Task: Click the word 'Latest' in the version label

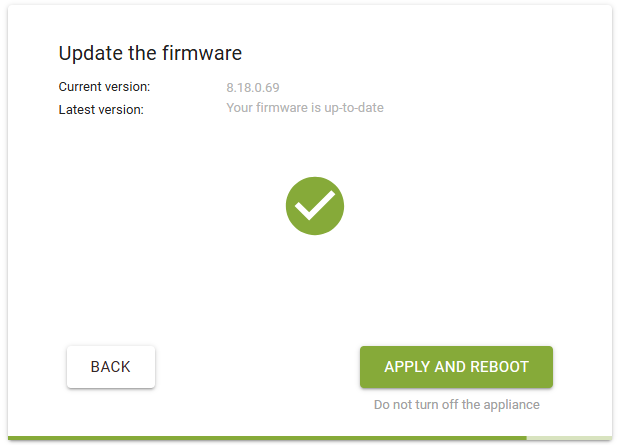Action: click(x=78, y=109)
